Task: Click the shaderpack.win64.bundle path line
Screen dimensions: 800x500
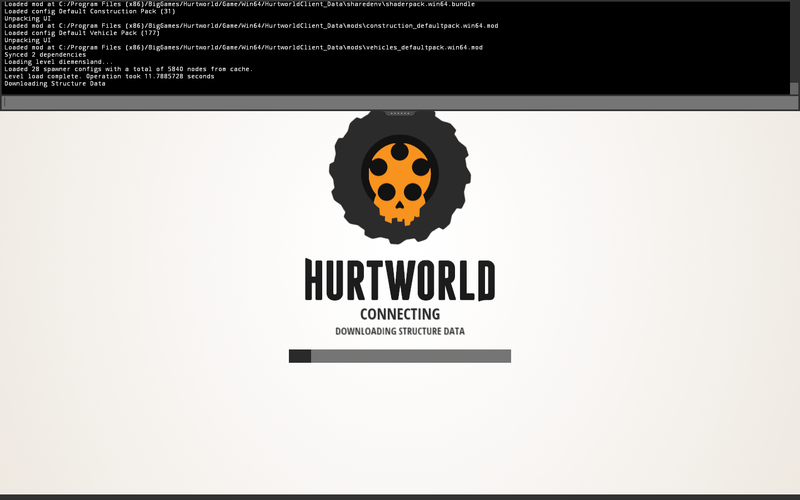Action: pos(240,4)
